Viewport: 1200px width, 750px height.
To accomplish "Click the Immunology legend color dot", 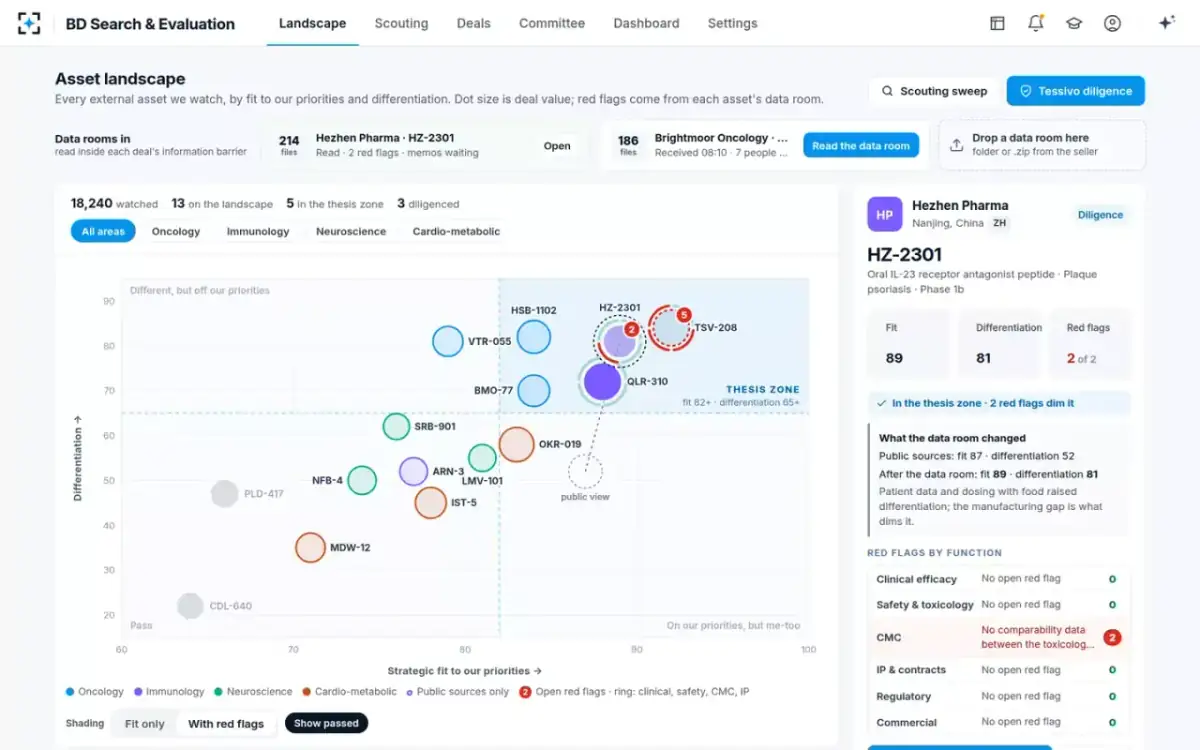I will point(138,691).
